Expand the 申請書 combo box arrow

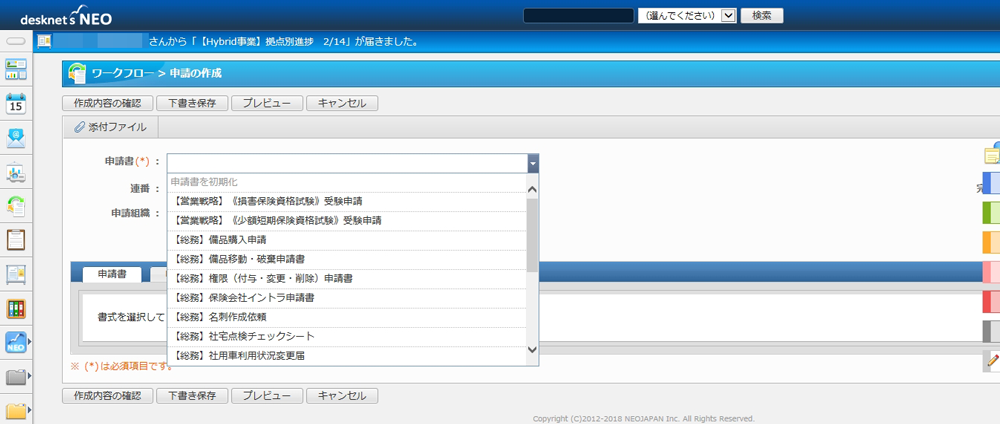point(533,161)
